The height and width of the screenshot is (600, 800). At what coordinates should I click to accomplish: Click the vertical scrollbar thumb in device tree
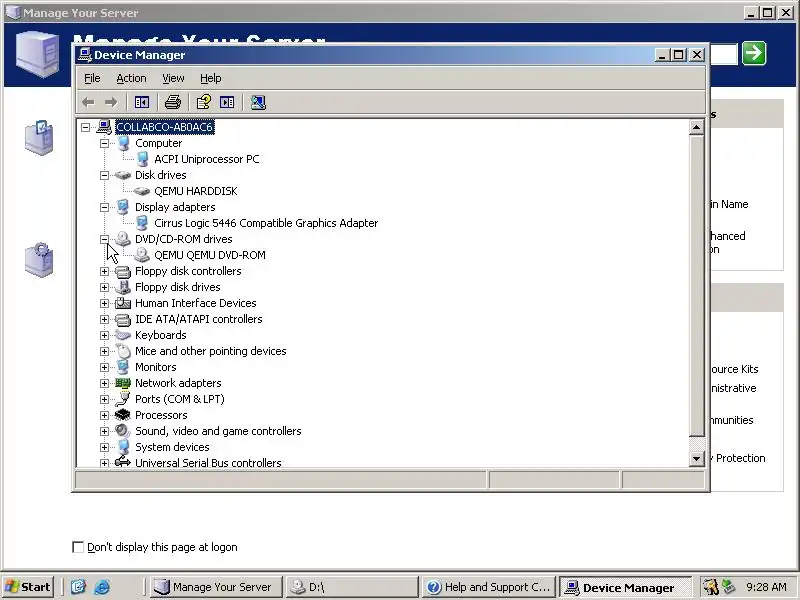click(696, 286)
